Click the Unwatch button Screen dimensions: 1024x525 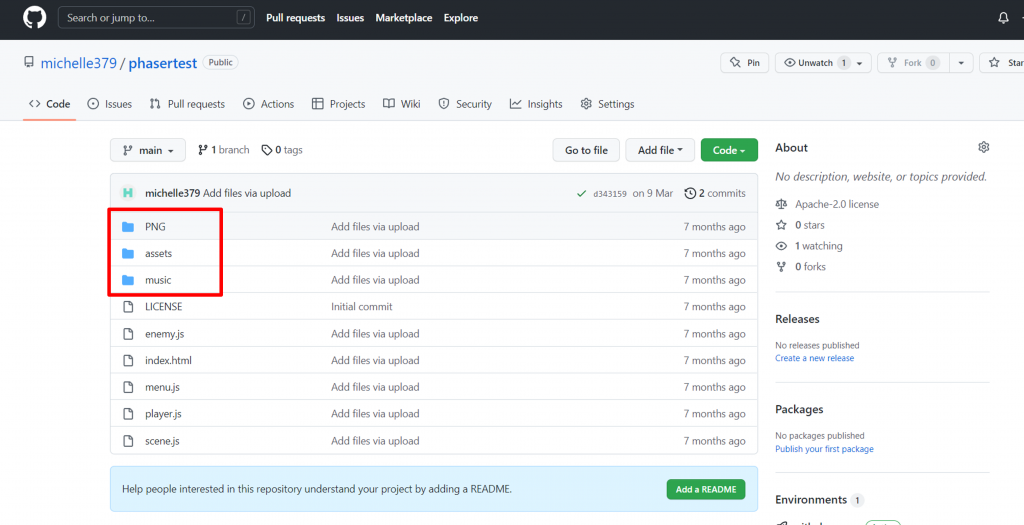[x=823, y=63]
